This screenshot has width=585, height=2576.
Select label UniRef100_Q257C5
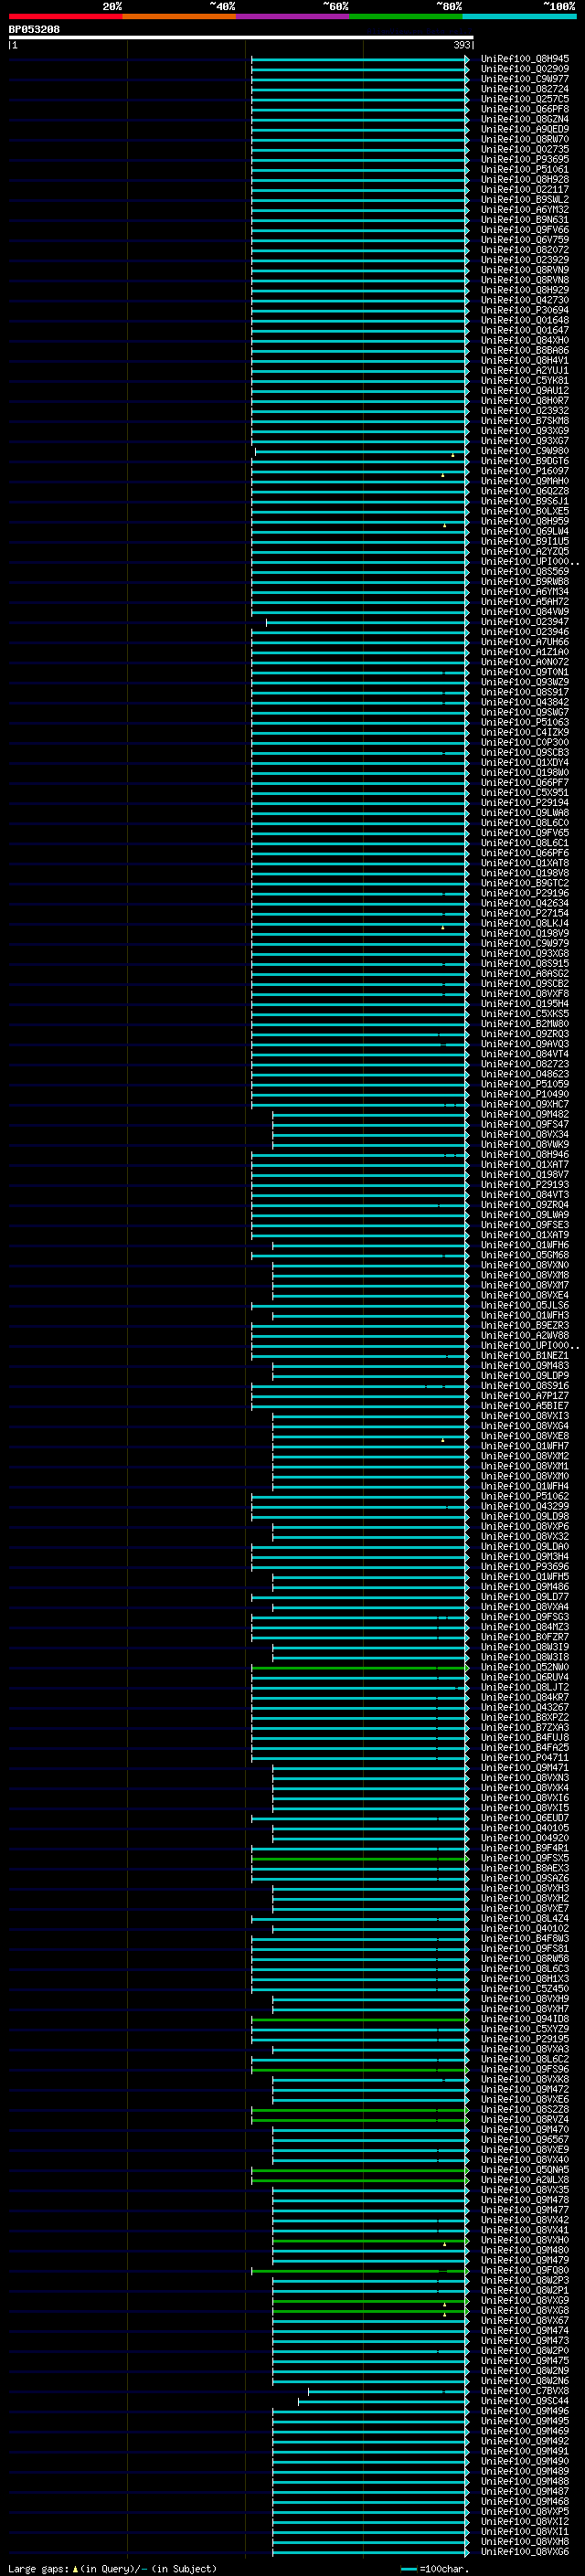click(x=525, y=99)
